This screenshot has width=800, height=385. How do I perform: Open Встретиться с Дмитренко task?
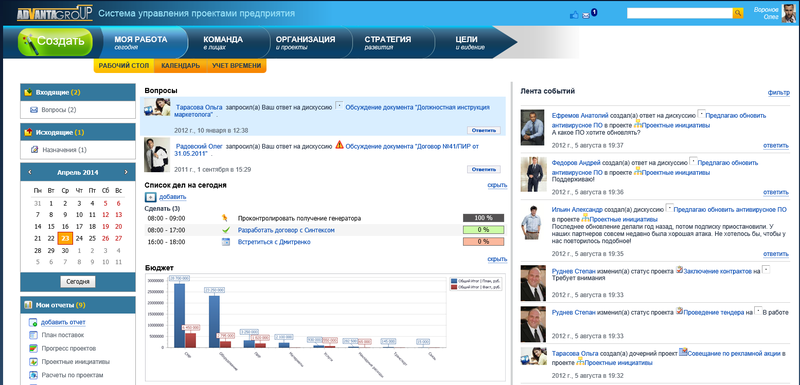pyautogui.click(x=274, y=242)
